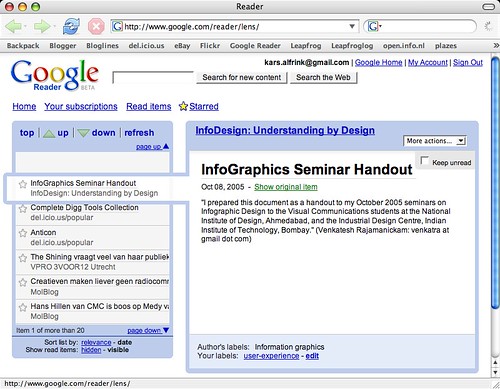This screenshot has height=389, width=500.
Task: Star the Creatieven maken liever item
Action: tap(23, 282)
